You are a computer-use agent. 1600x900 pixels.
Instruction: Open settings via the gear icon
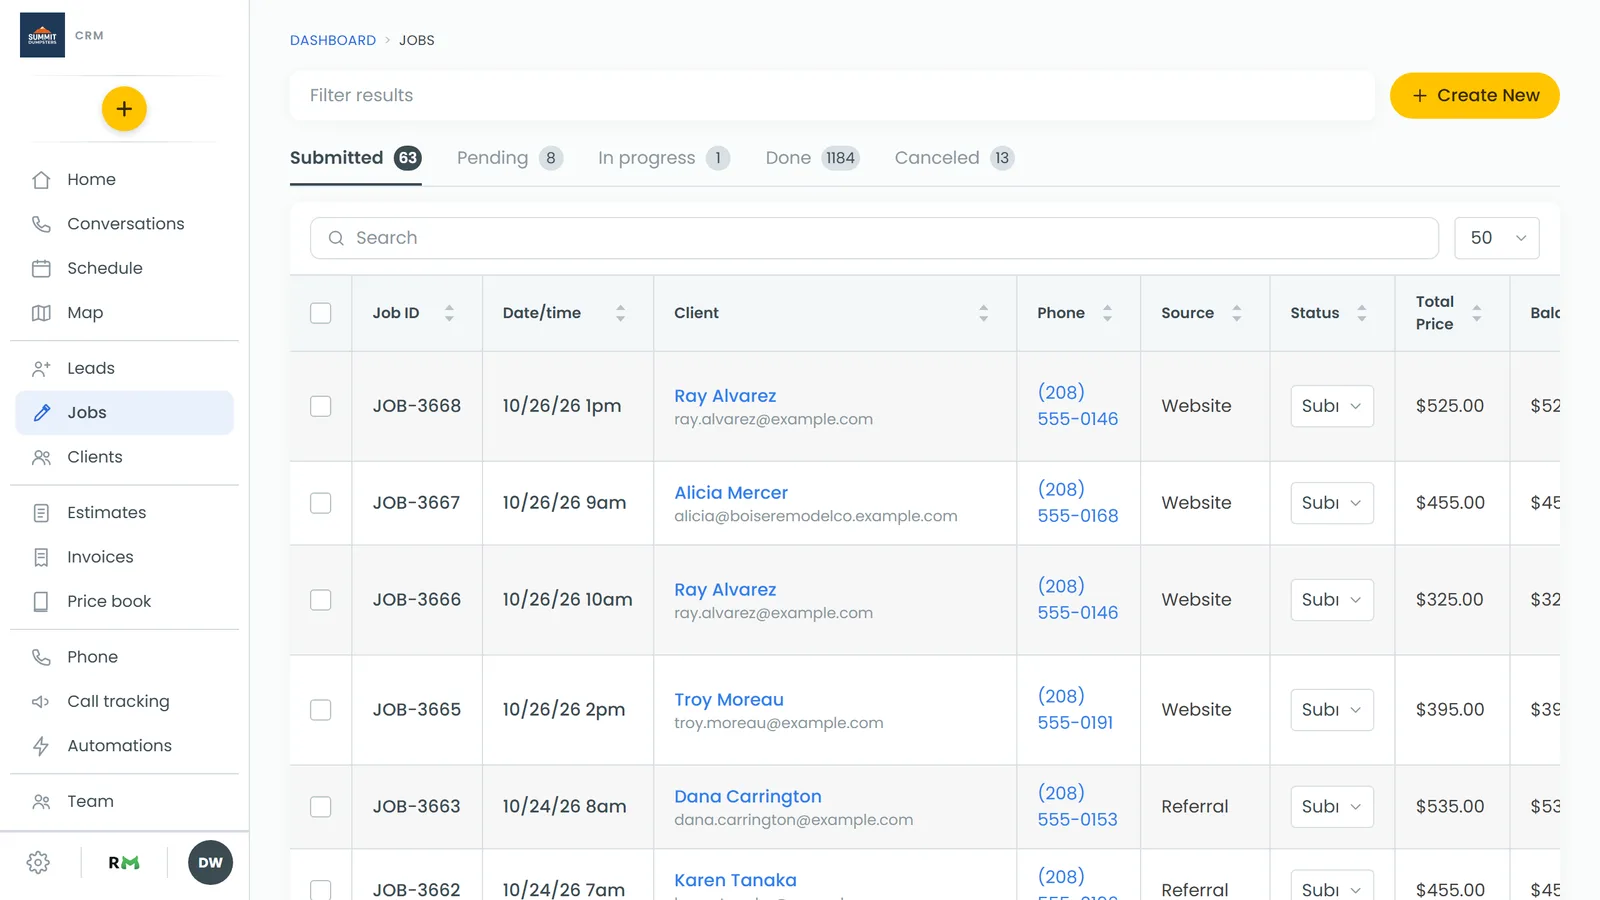pyautogui.click(x=38, y=863)
